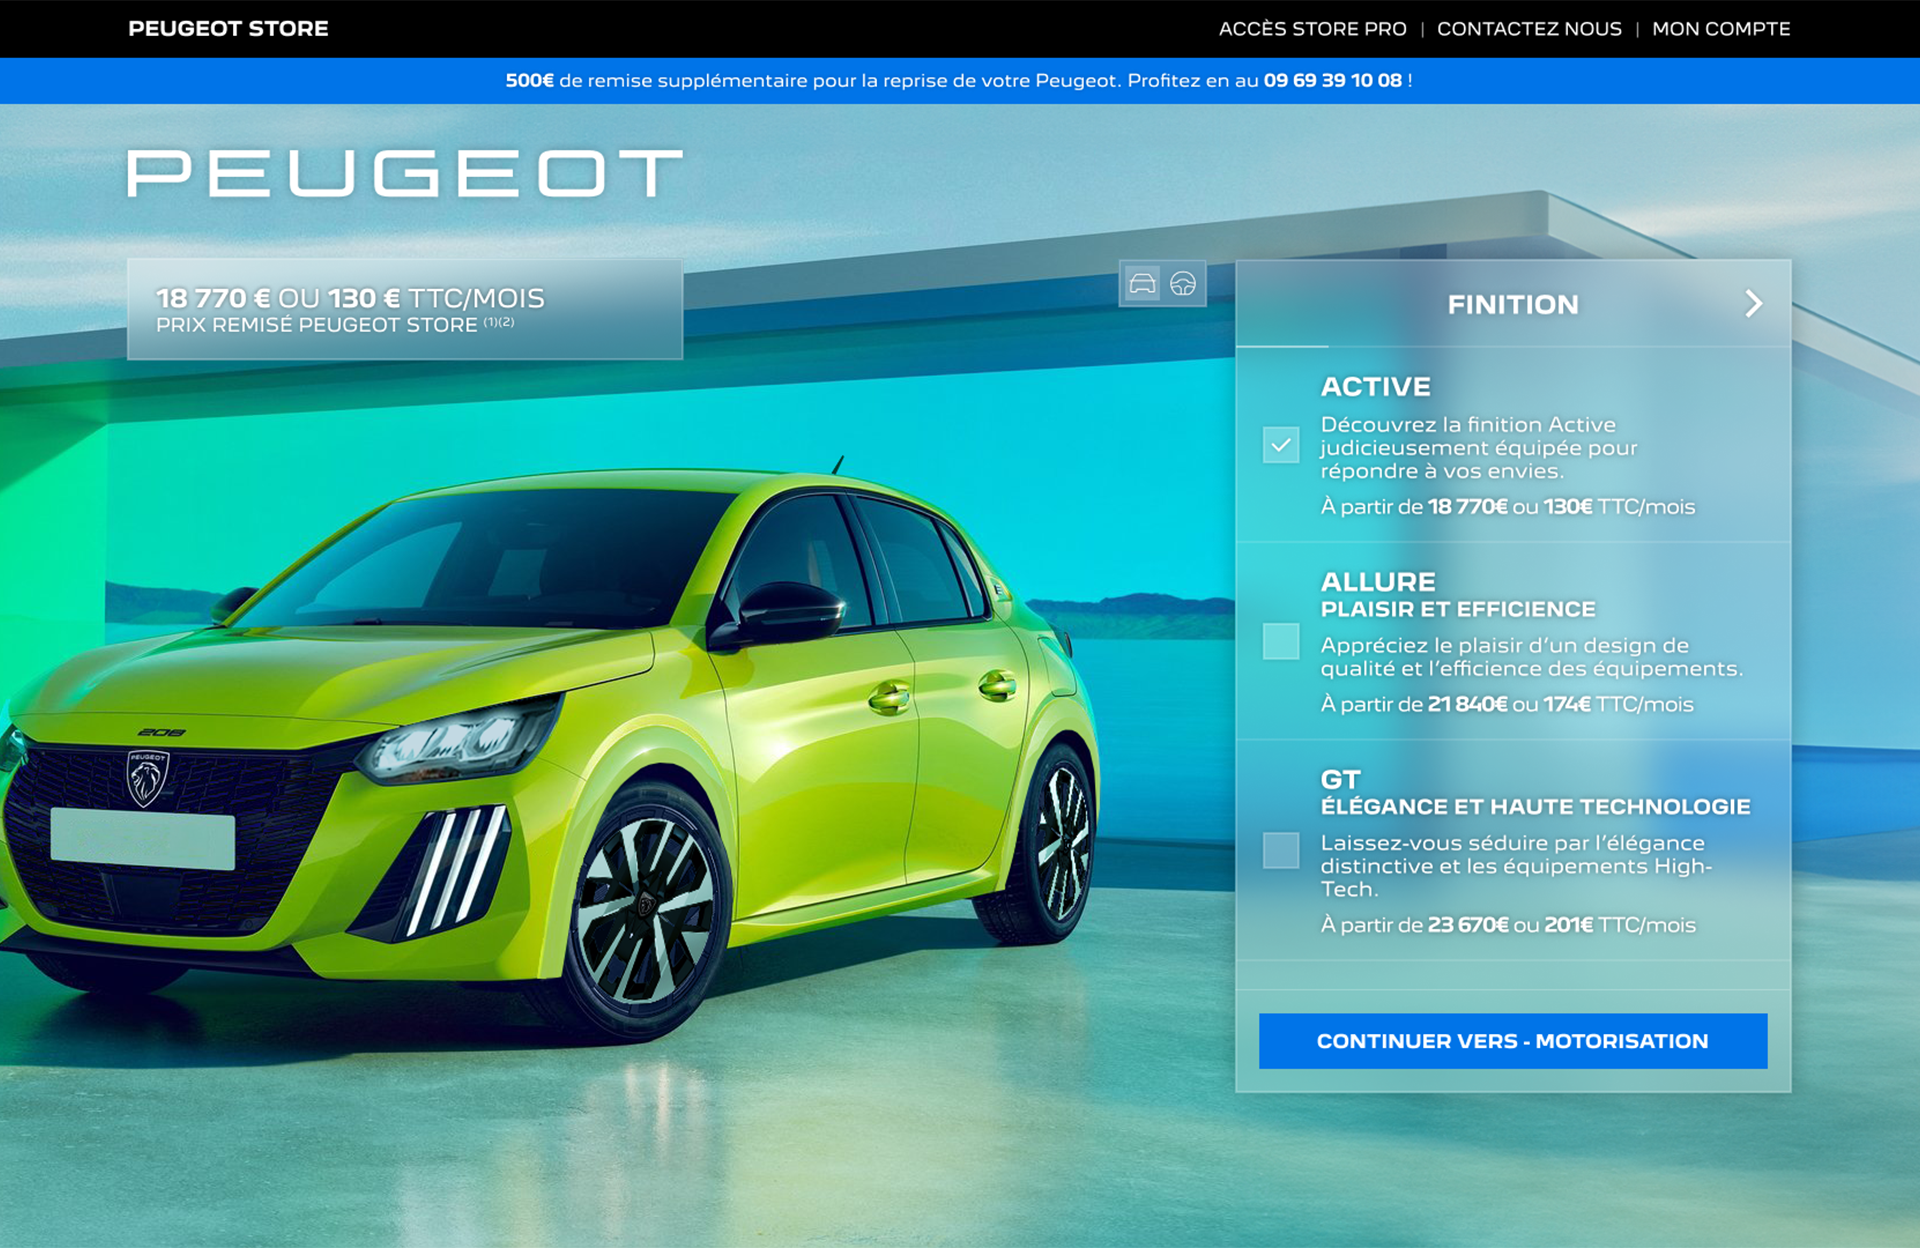The width and height of the screenshot is (1920, 1248).
Task: Open the Accès Store Pro menu item
Action: point(1312,29)
